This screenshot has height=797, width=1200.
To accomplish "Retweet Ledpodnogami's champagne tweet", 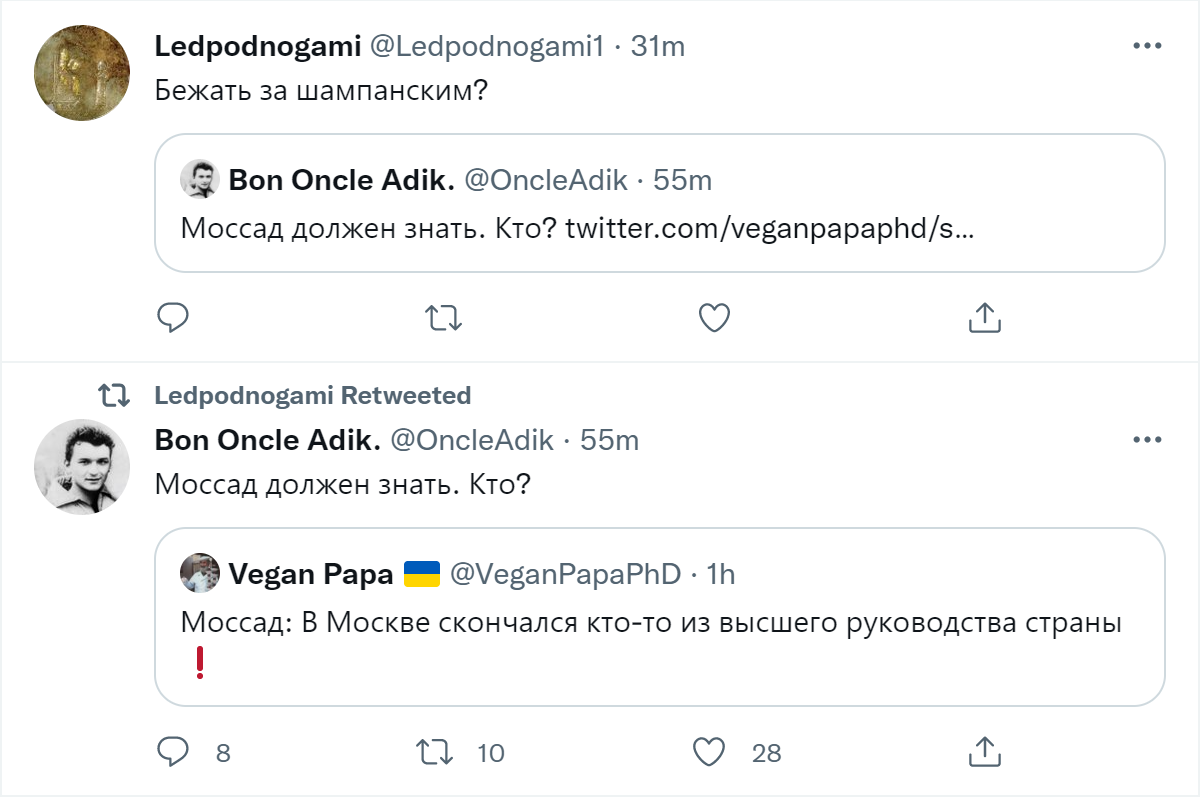I will (443, 318).
